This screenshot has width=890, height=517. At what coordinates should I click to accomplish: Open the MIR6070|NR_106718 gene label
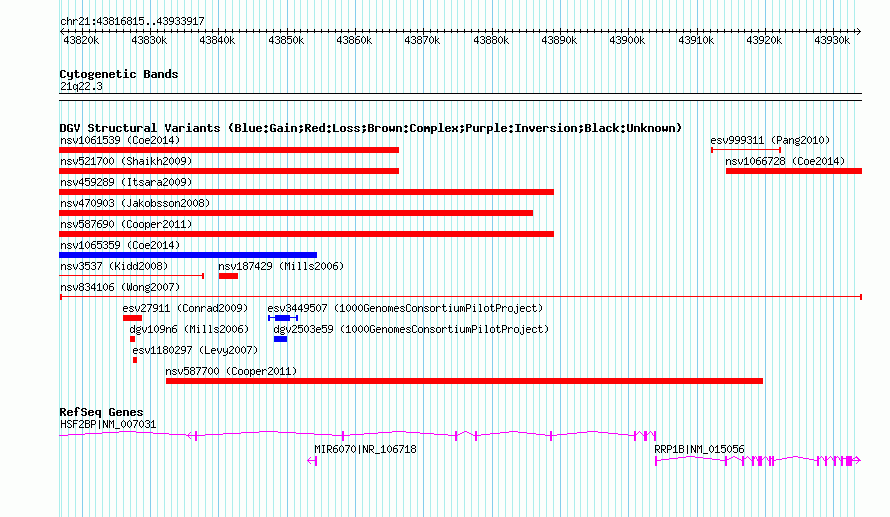tap(365, 449)
